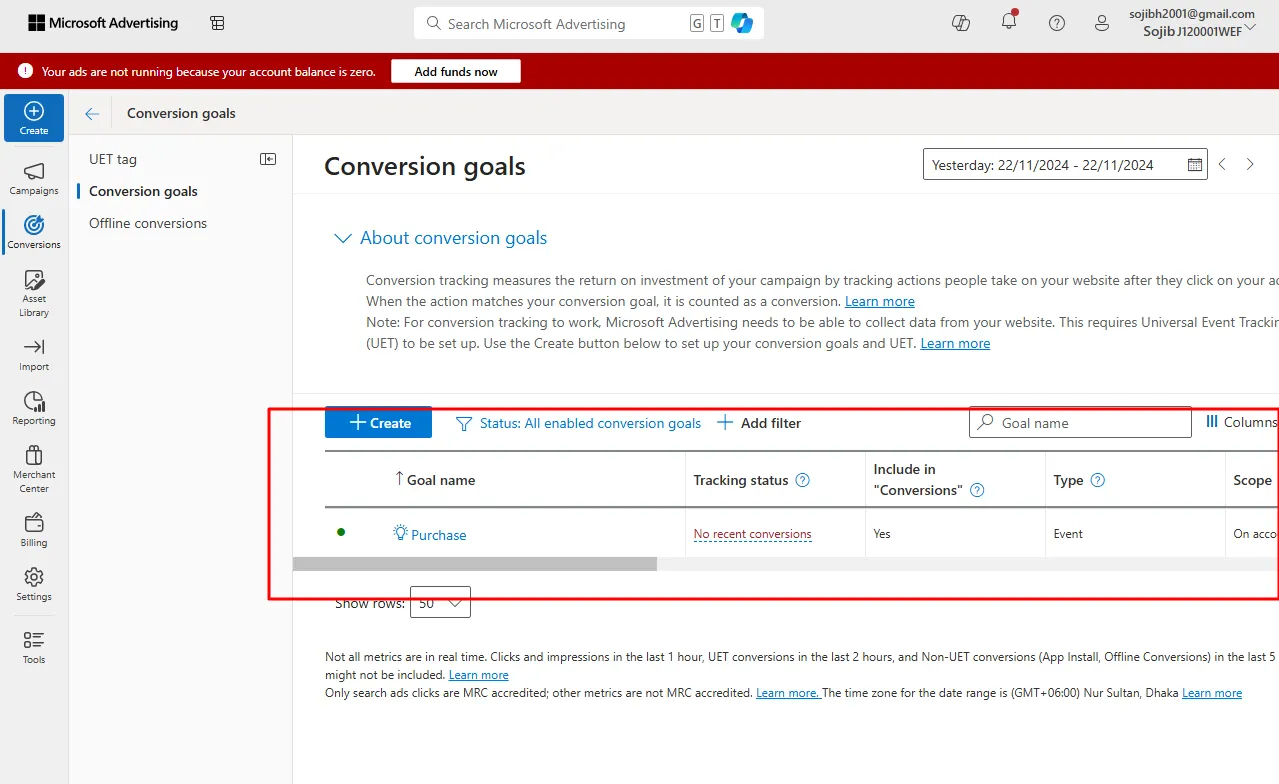Open the Campaigns megaphone icon in sidebar

click(x=34, y=171)
